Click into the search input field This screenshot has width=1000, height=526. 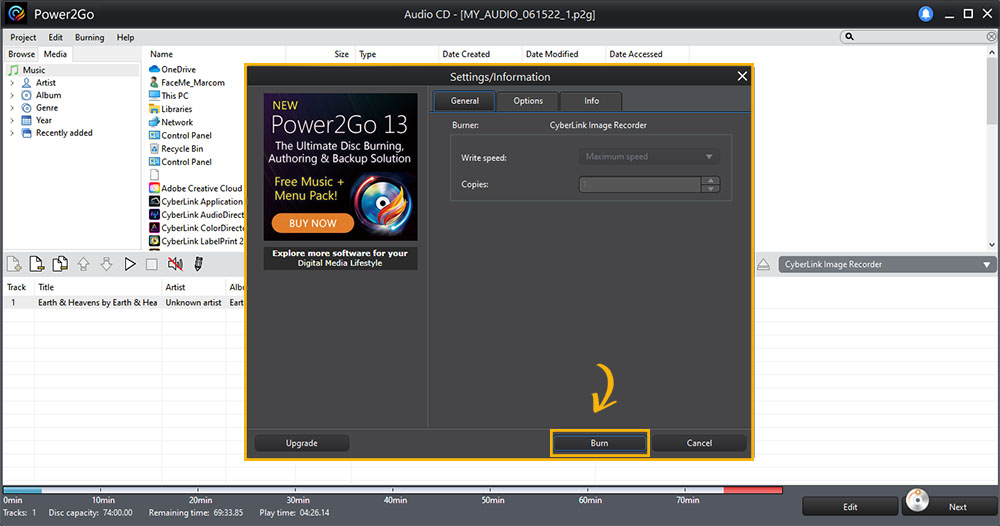(920, 37)
